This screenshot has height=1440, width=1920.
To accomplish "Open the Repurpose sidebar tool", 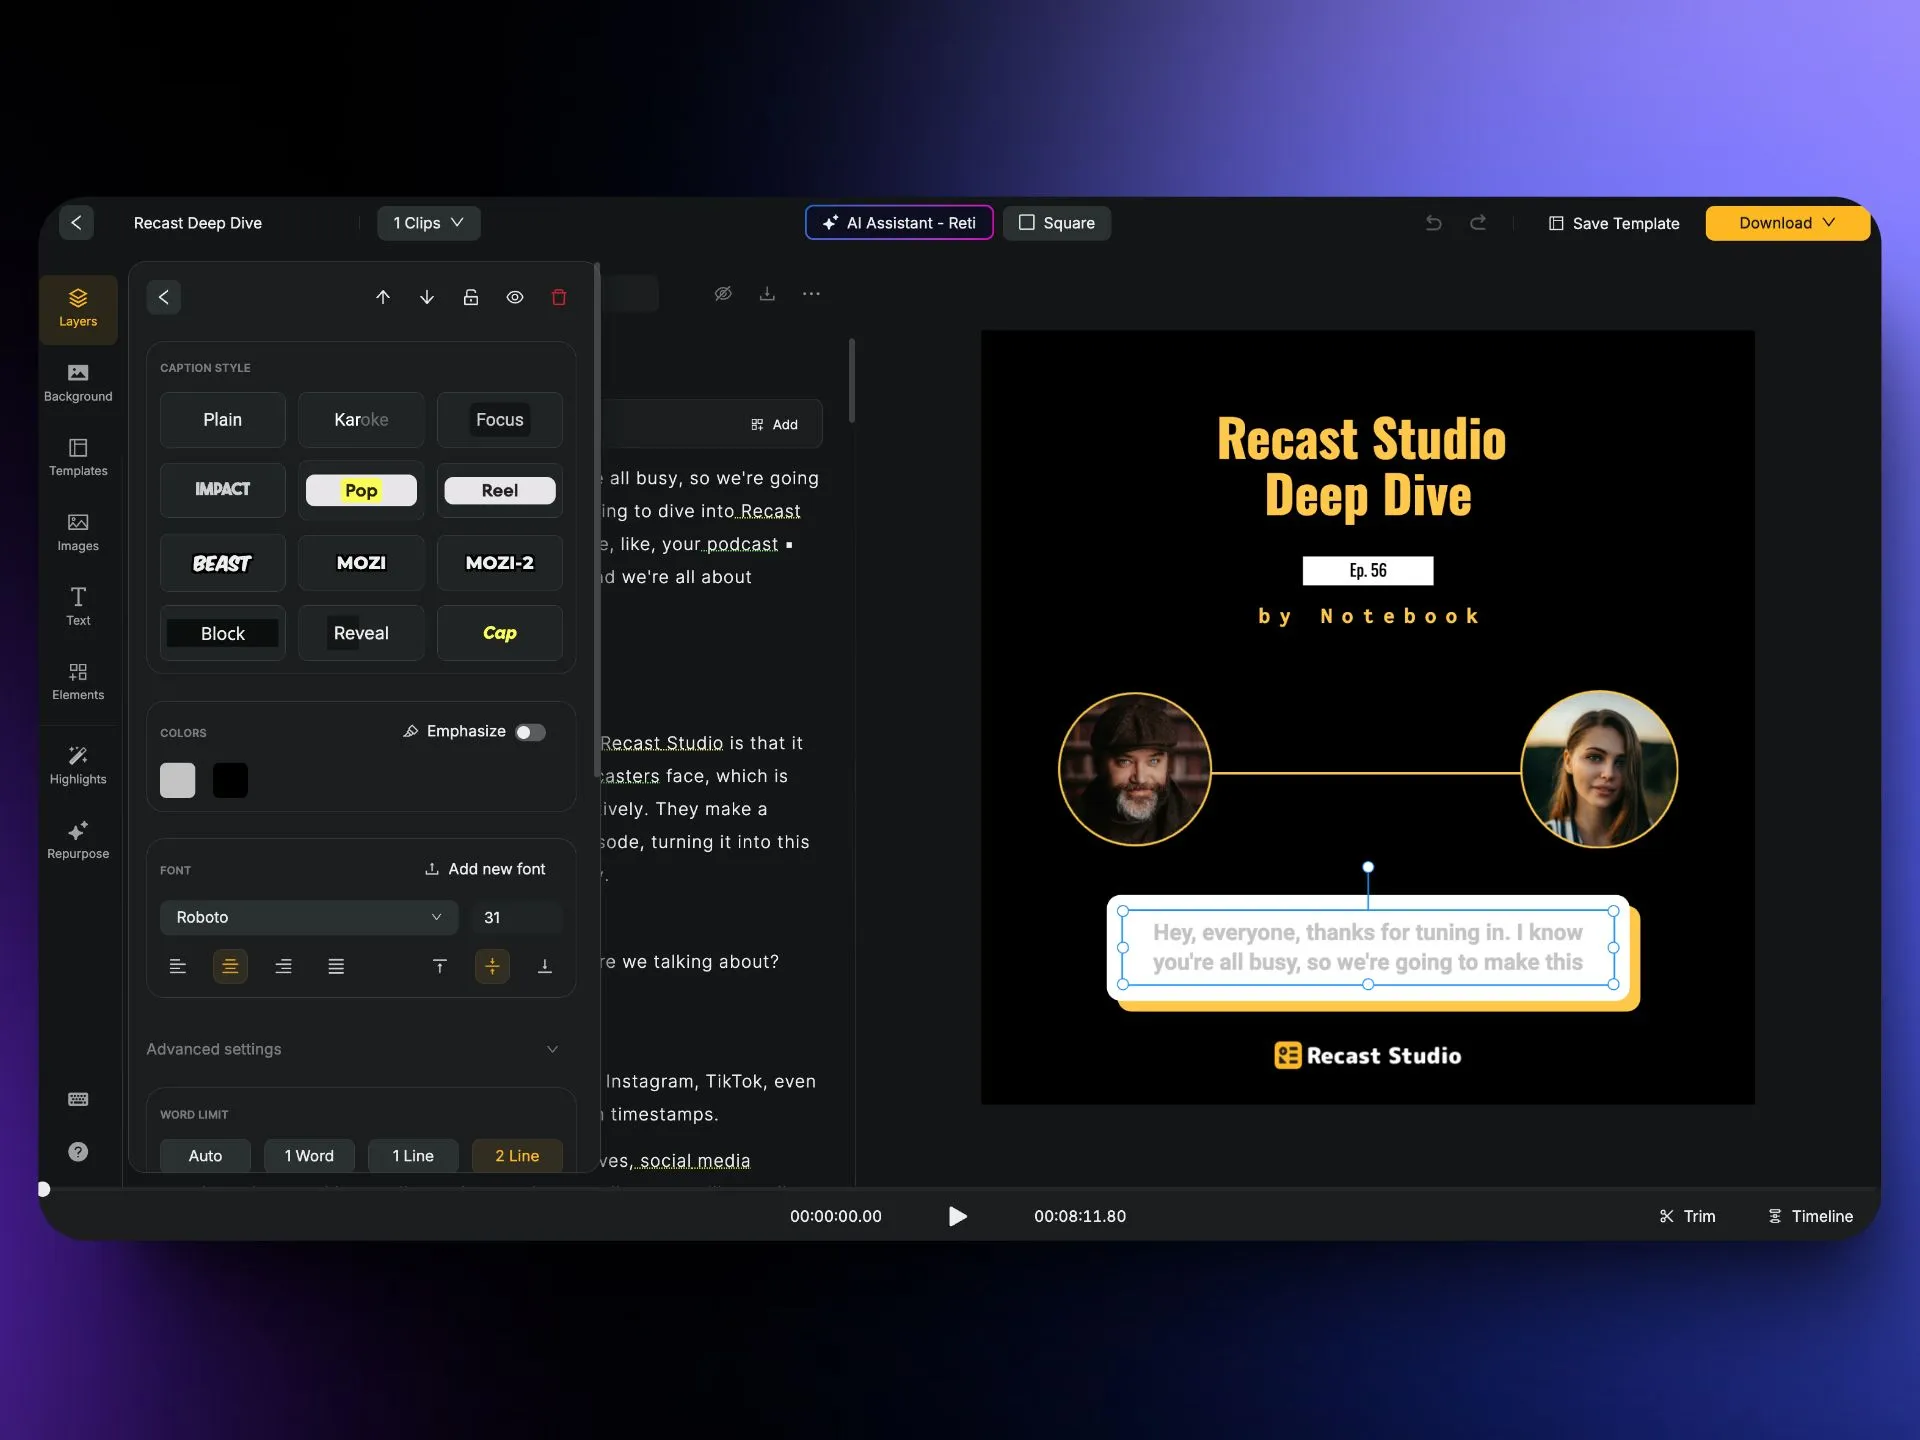I will point(78,840).
